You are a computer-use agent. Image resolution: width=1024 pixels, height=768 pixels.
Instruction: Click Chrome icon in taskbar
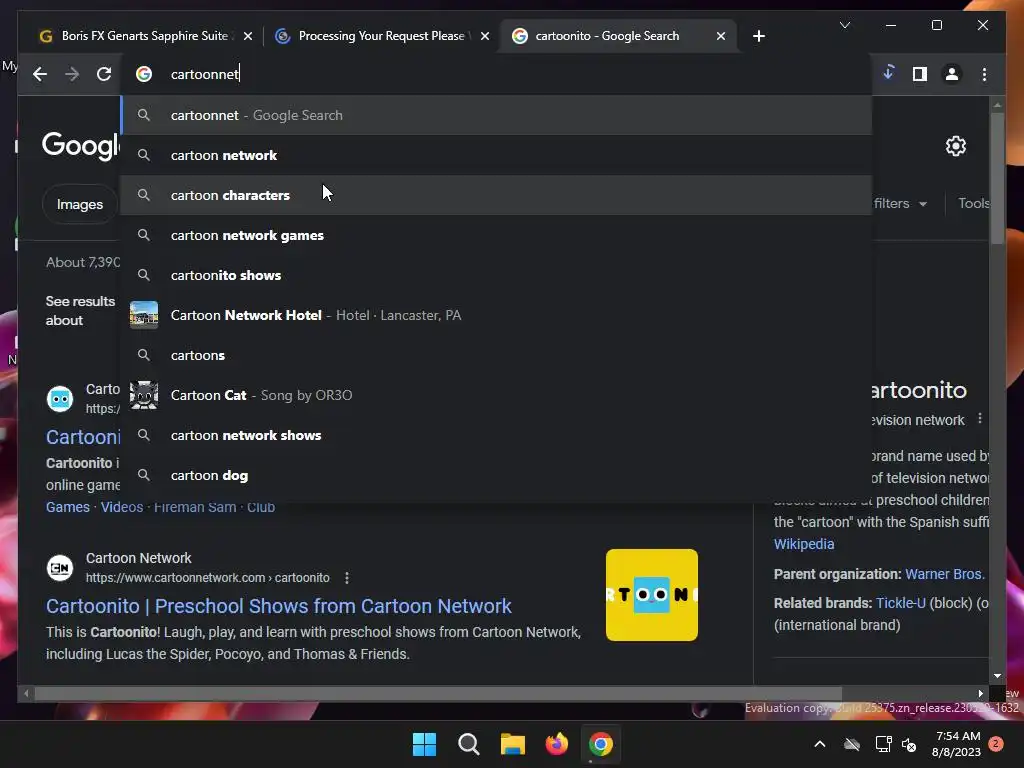(601, 744)
